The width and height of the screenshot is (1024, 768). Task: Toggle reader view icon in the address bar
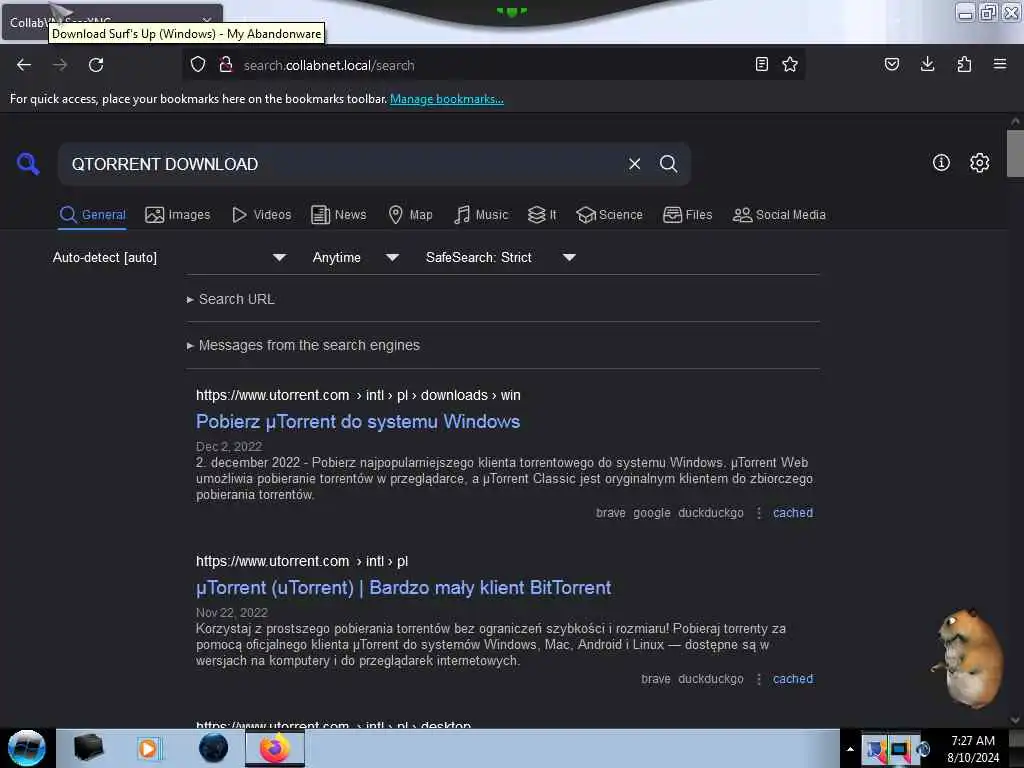(x=761, y=64)
